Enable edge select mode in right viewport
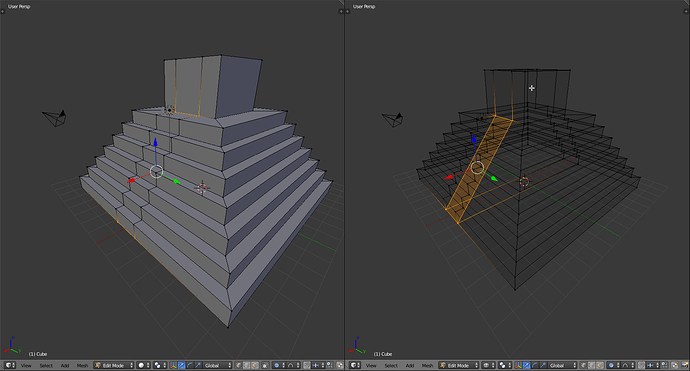Screen dimensions: 690x371 [591, 365]
